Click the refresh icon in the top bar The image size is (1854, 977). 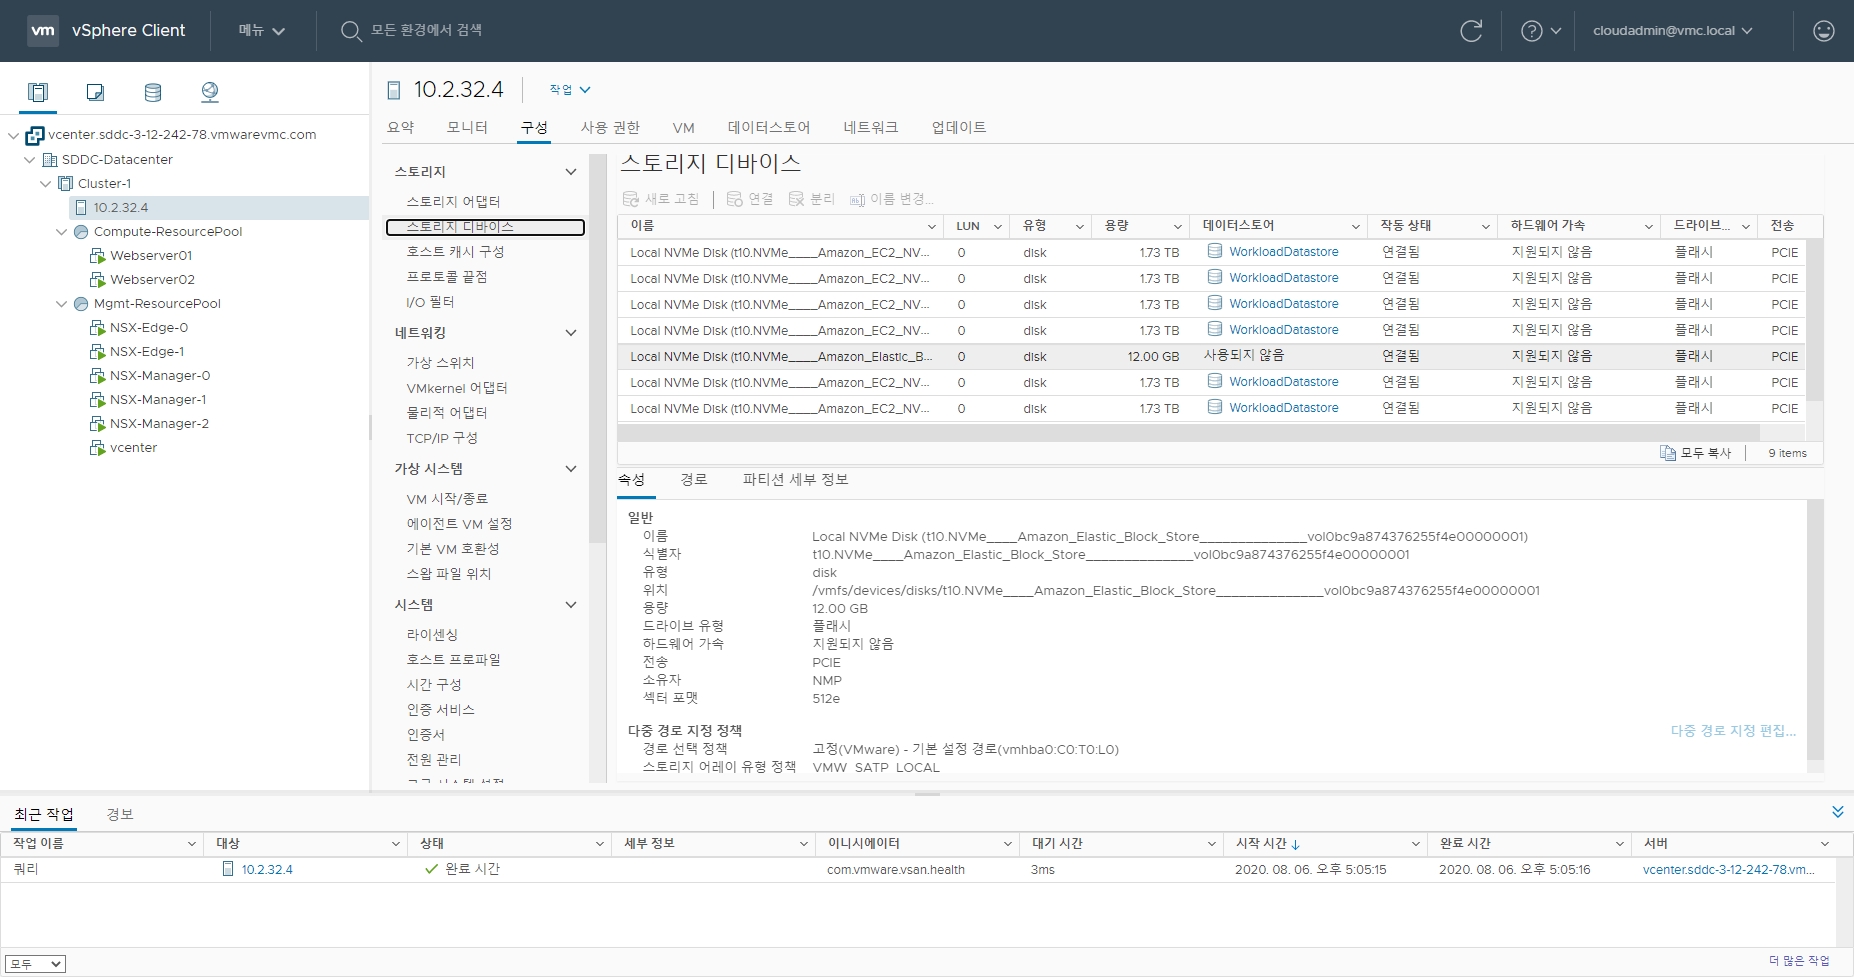1471,31
